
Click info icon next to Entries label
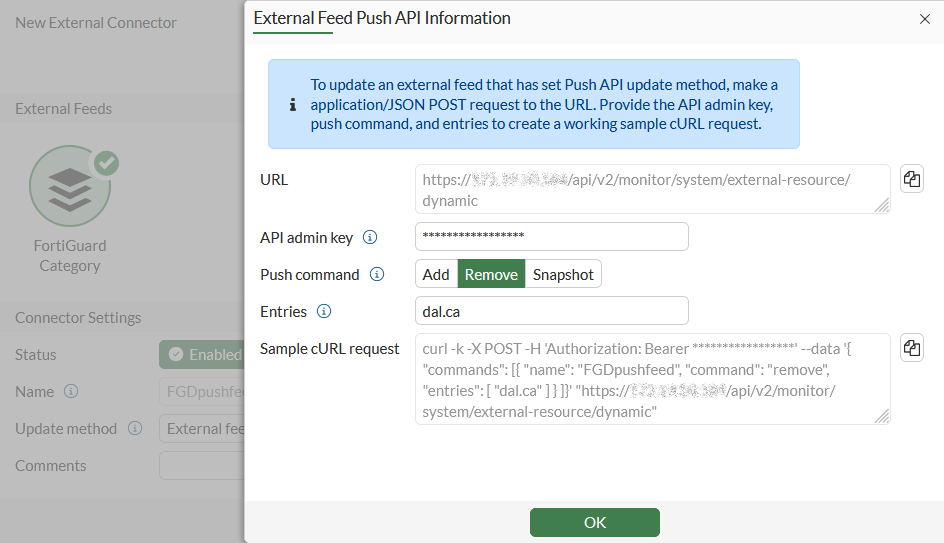324,311
